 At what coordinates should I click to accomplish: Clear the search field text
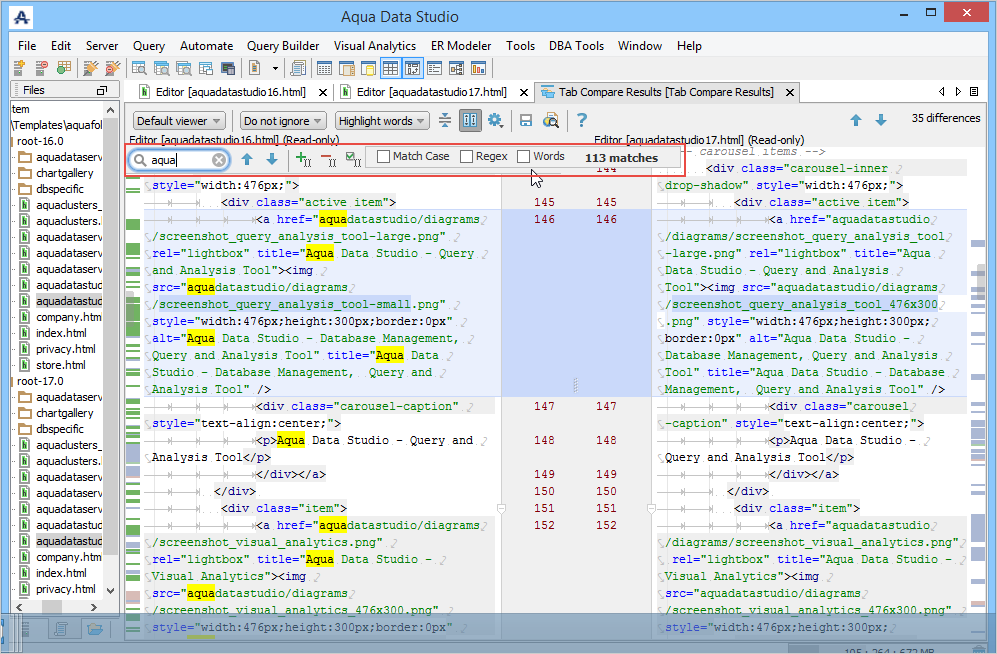(219, 160)
